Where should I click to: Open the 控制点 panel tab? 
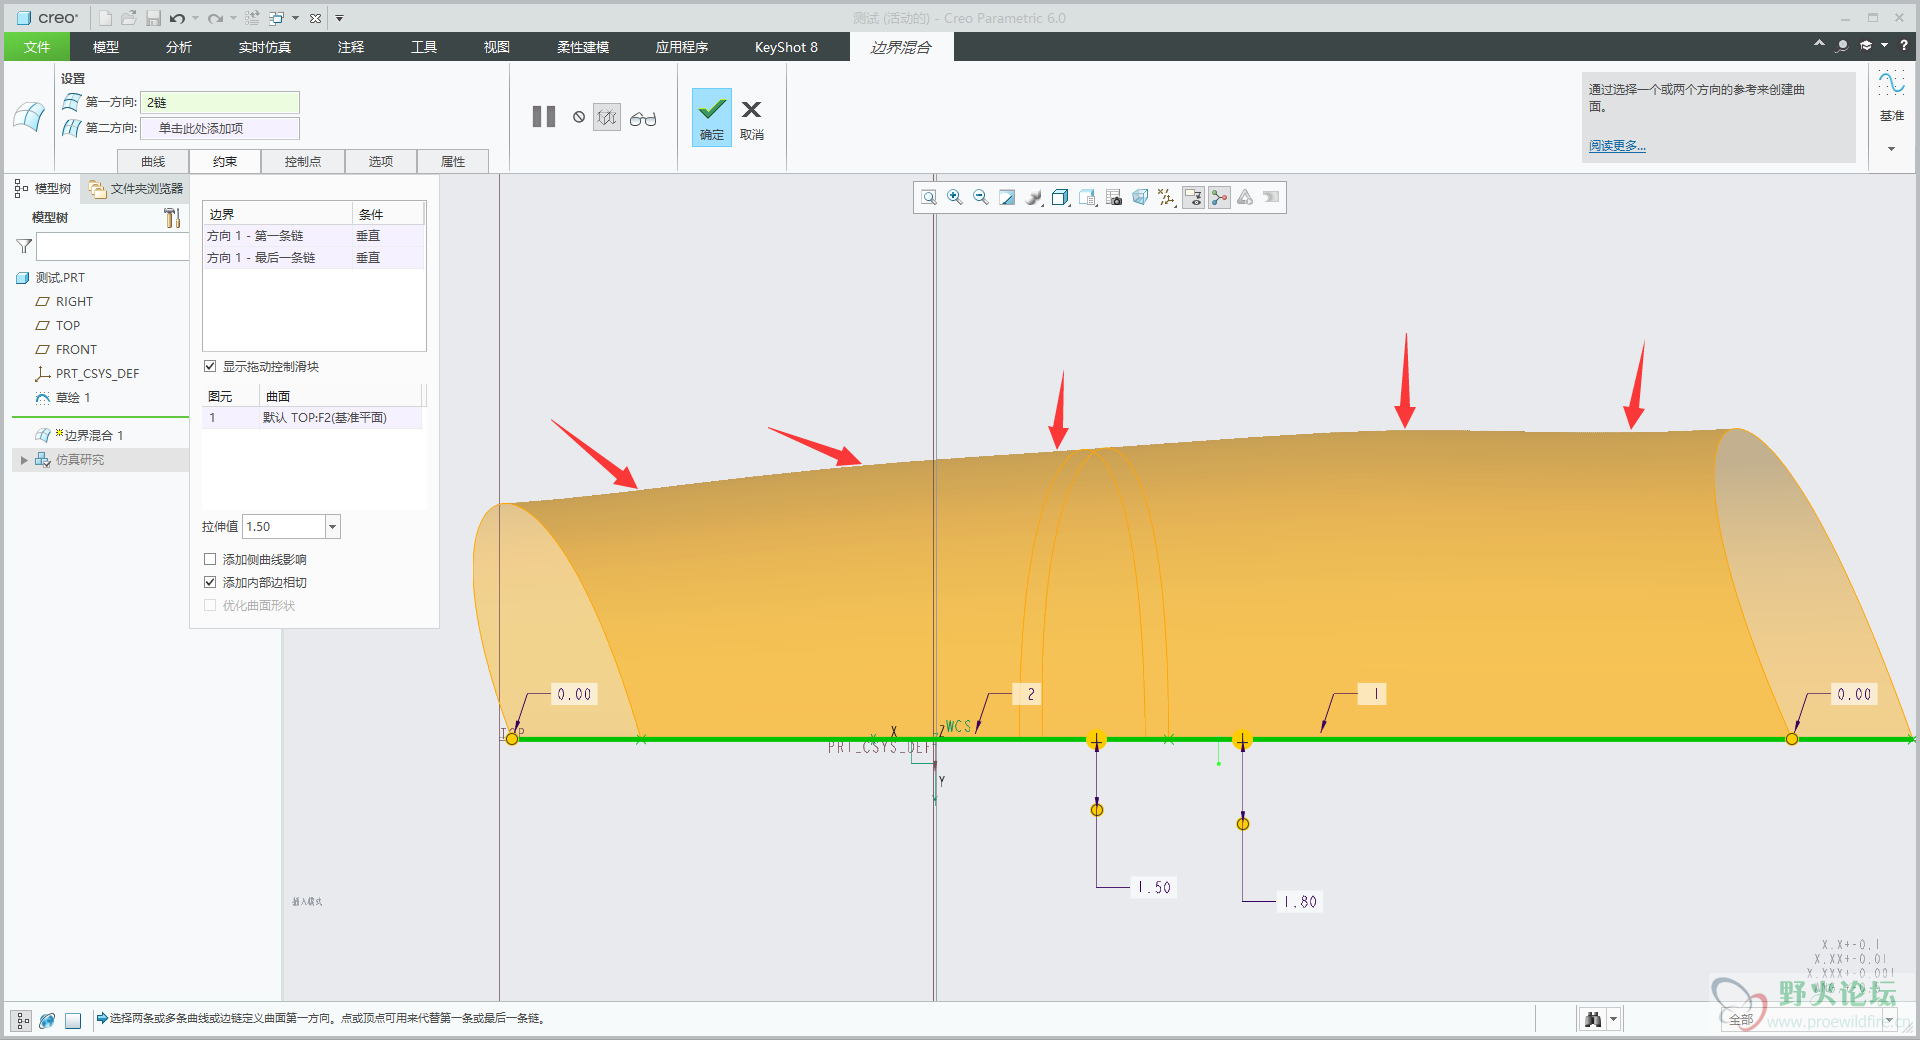(x=302, y=161)
